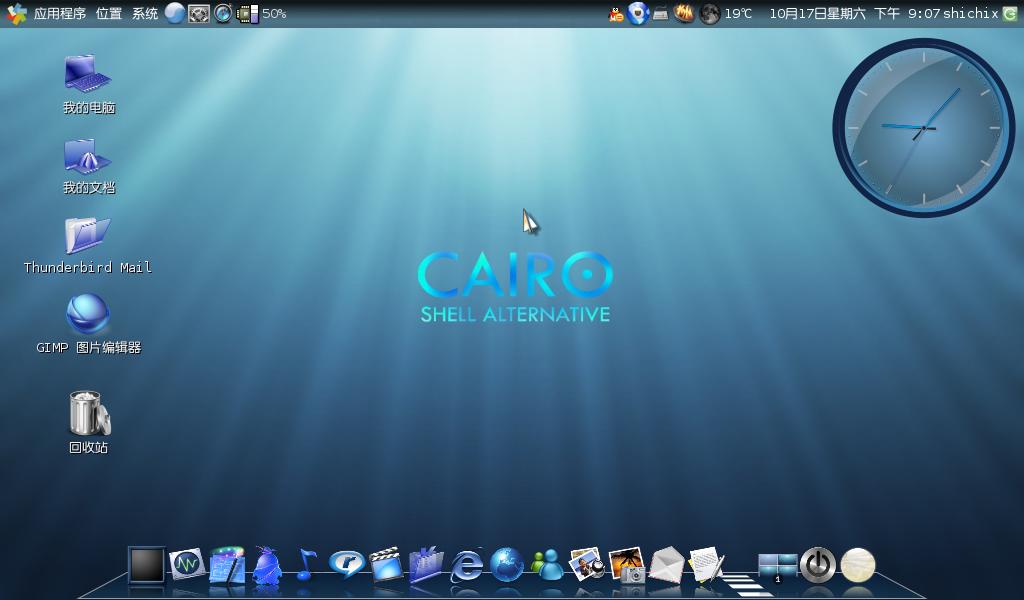Click the CPU monitor showing 50%
The height and width of the screenshot is (600, 1024).
[x=261, y=13]
